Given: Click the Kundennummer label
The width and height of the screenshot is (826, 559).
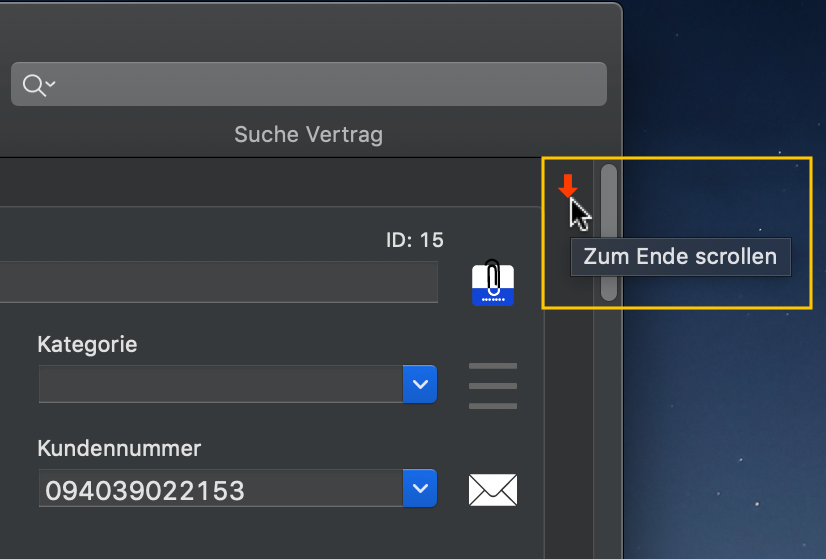Looking at the screenshot, I should pyautogui.click(x=119, y=448).
